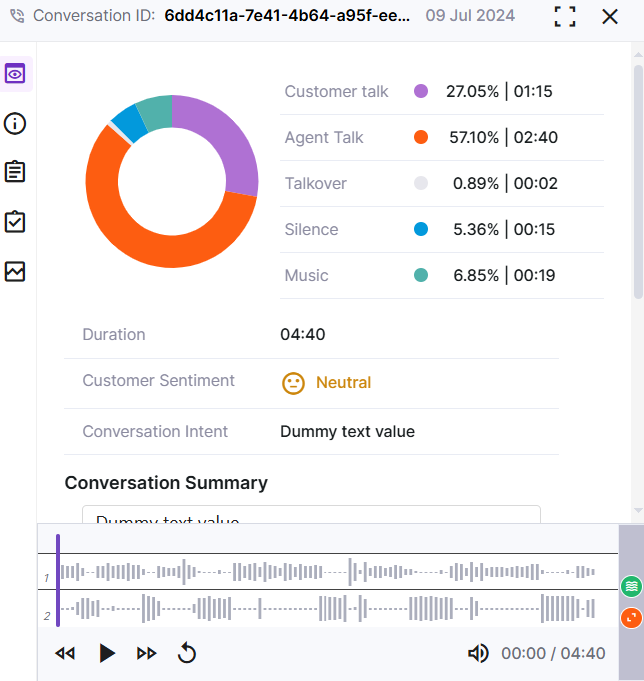This screenshot has height=681, width=644.
Task: Click the conversation ID value 6dd4c11a-7e41-4b64-a95f-ee...
Action: [x=287, y=16]
